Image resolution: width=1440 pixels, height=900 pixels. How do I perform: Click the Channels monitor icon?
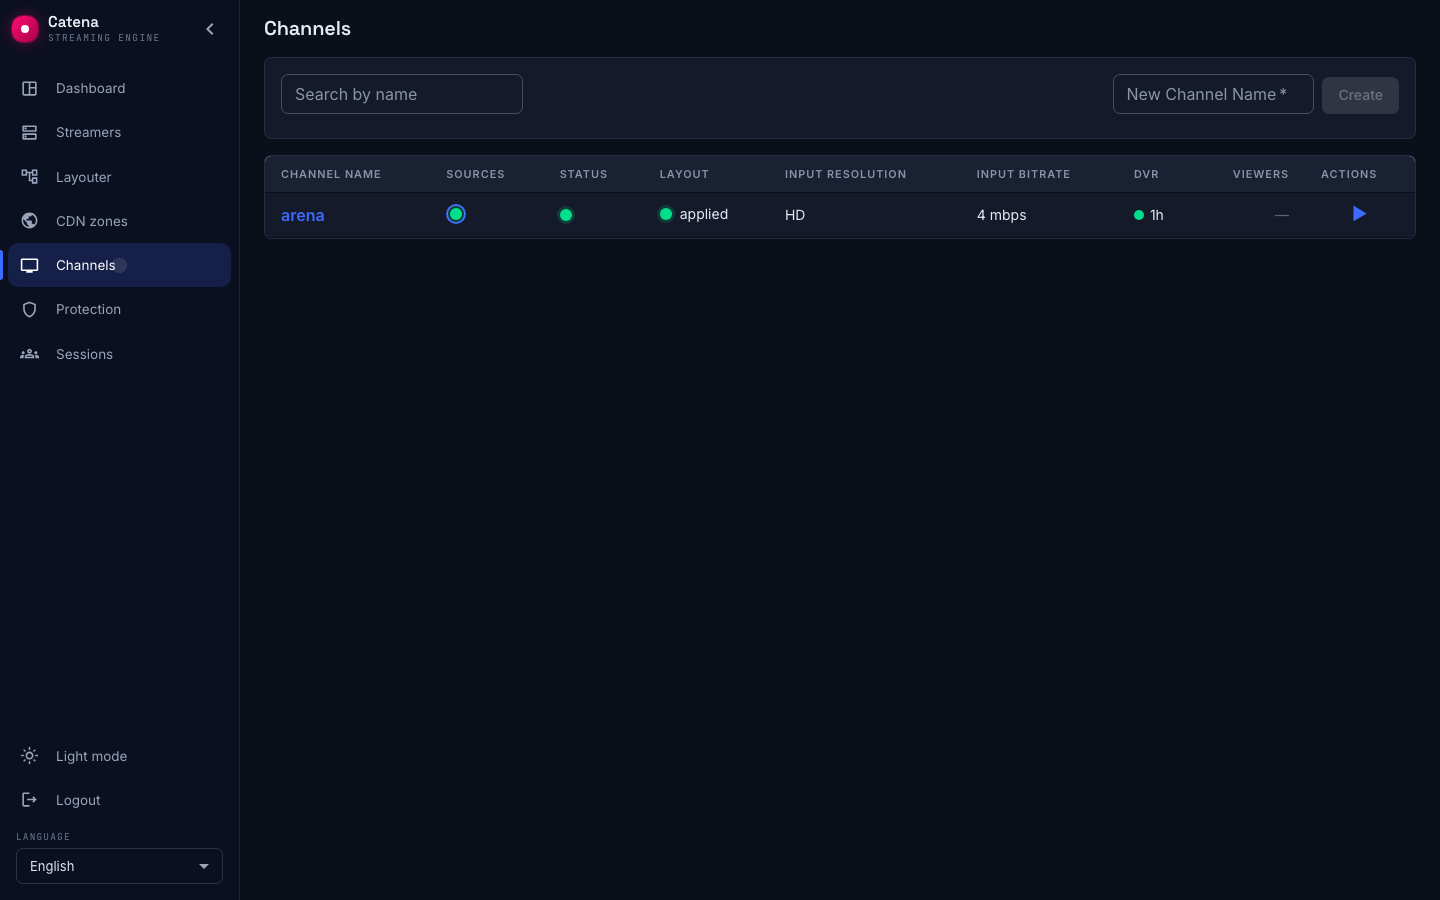[30, 265]
